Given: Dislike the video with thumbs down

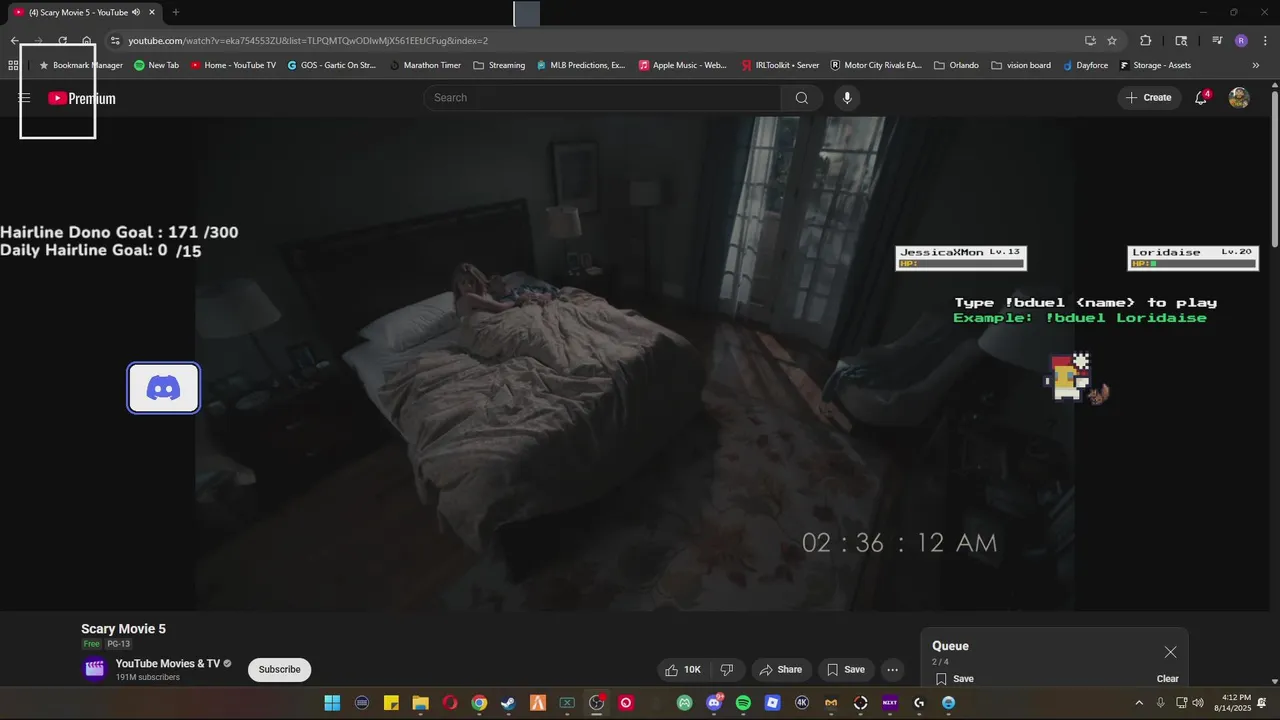Looking at the screenshot, I should coord(727,670).
